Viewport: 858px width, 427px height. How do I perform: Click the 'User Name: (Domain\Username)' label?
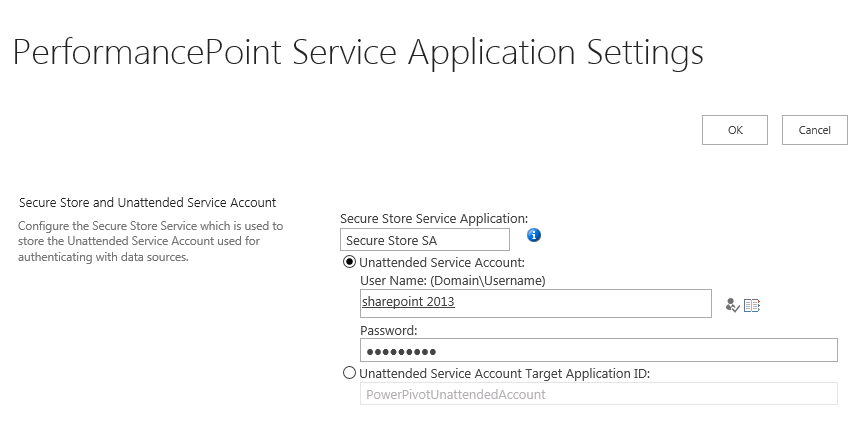point(452,280)
